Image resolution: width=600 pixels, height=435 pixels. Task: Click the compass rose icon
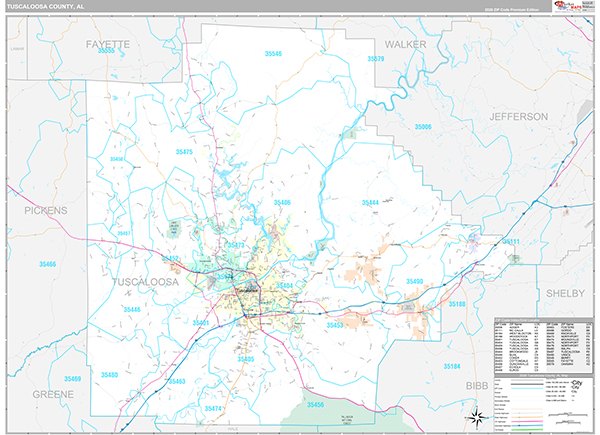477,417
